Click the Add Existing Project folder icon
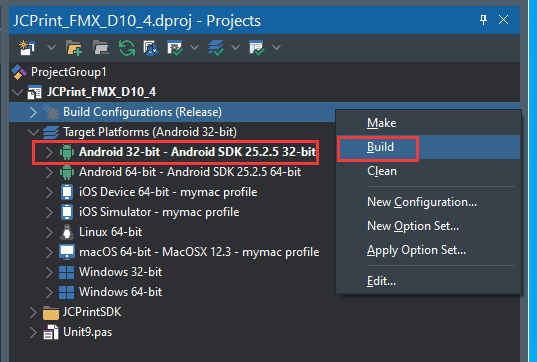 74,47
